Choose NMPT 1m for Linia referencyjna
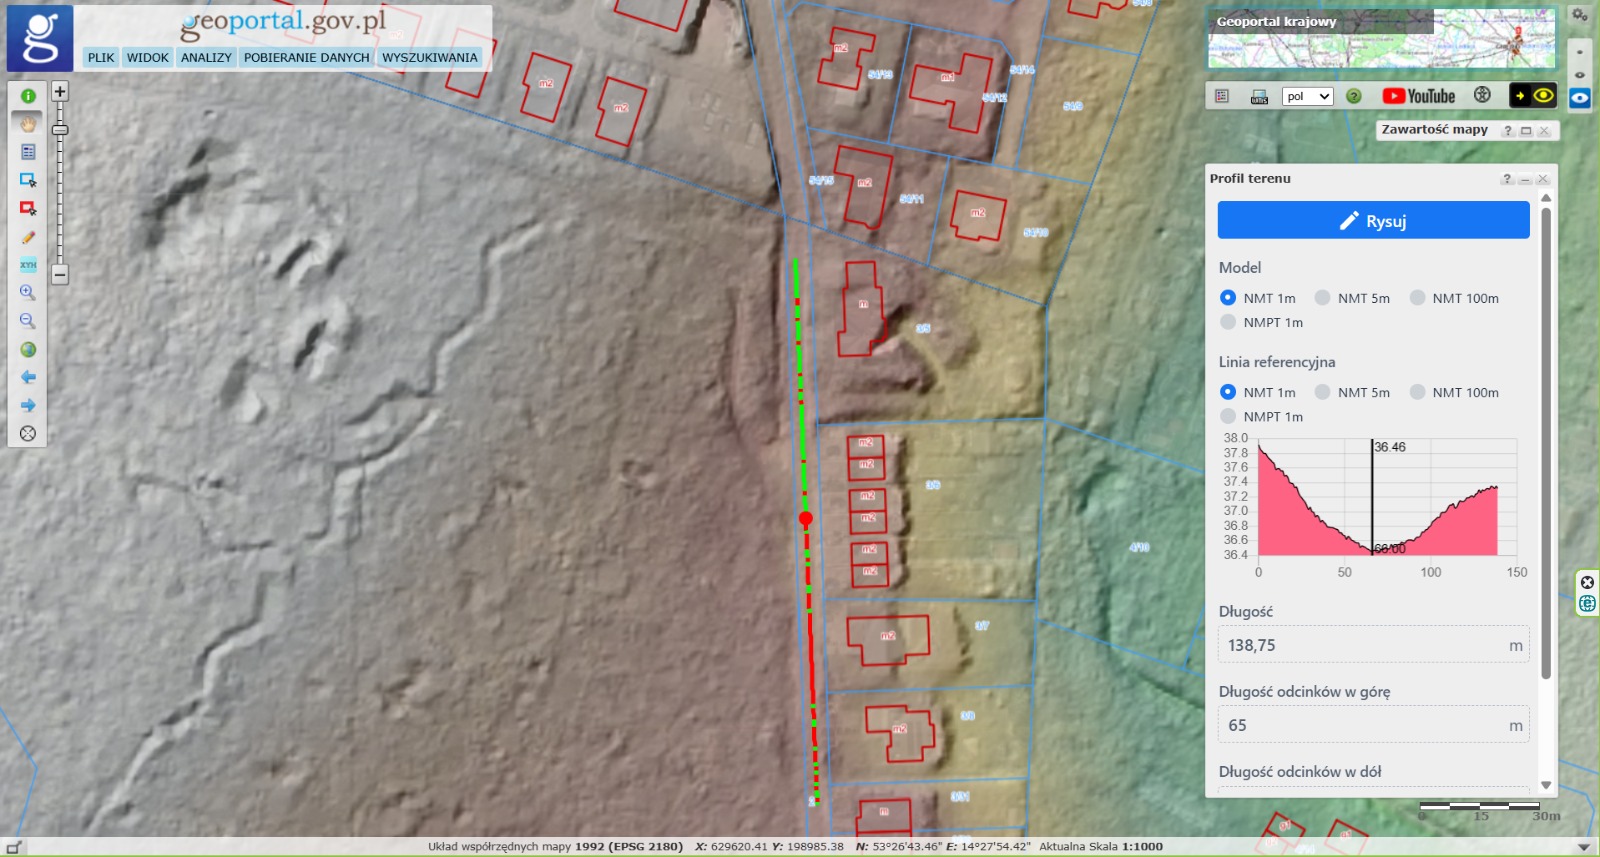This screenshot has height=857, width=1600. coord(1228,417)
